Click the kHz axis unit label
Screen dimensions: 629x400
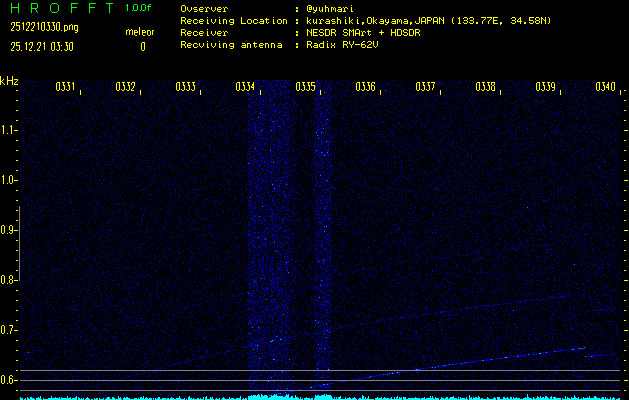[9, 81]
